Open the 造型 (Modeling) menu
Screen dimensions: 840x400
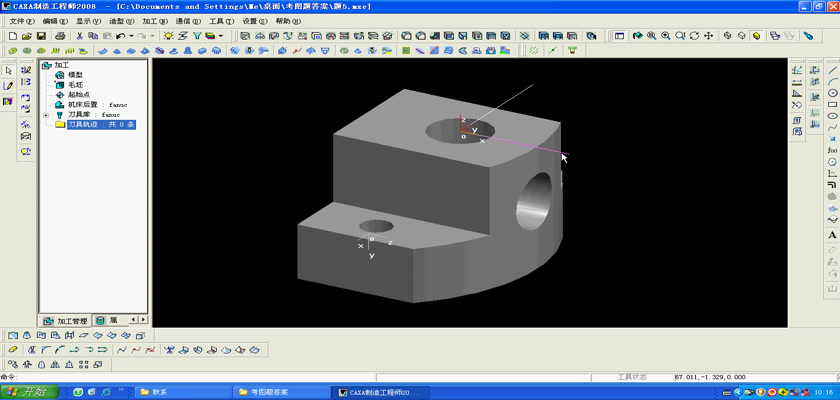click(122, 21)
